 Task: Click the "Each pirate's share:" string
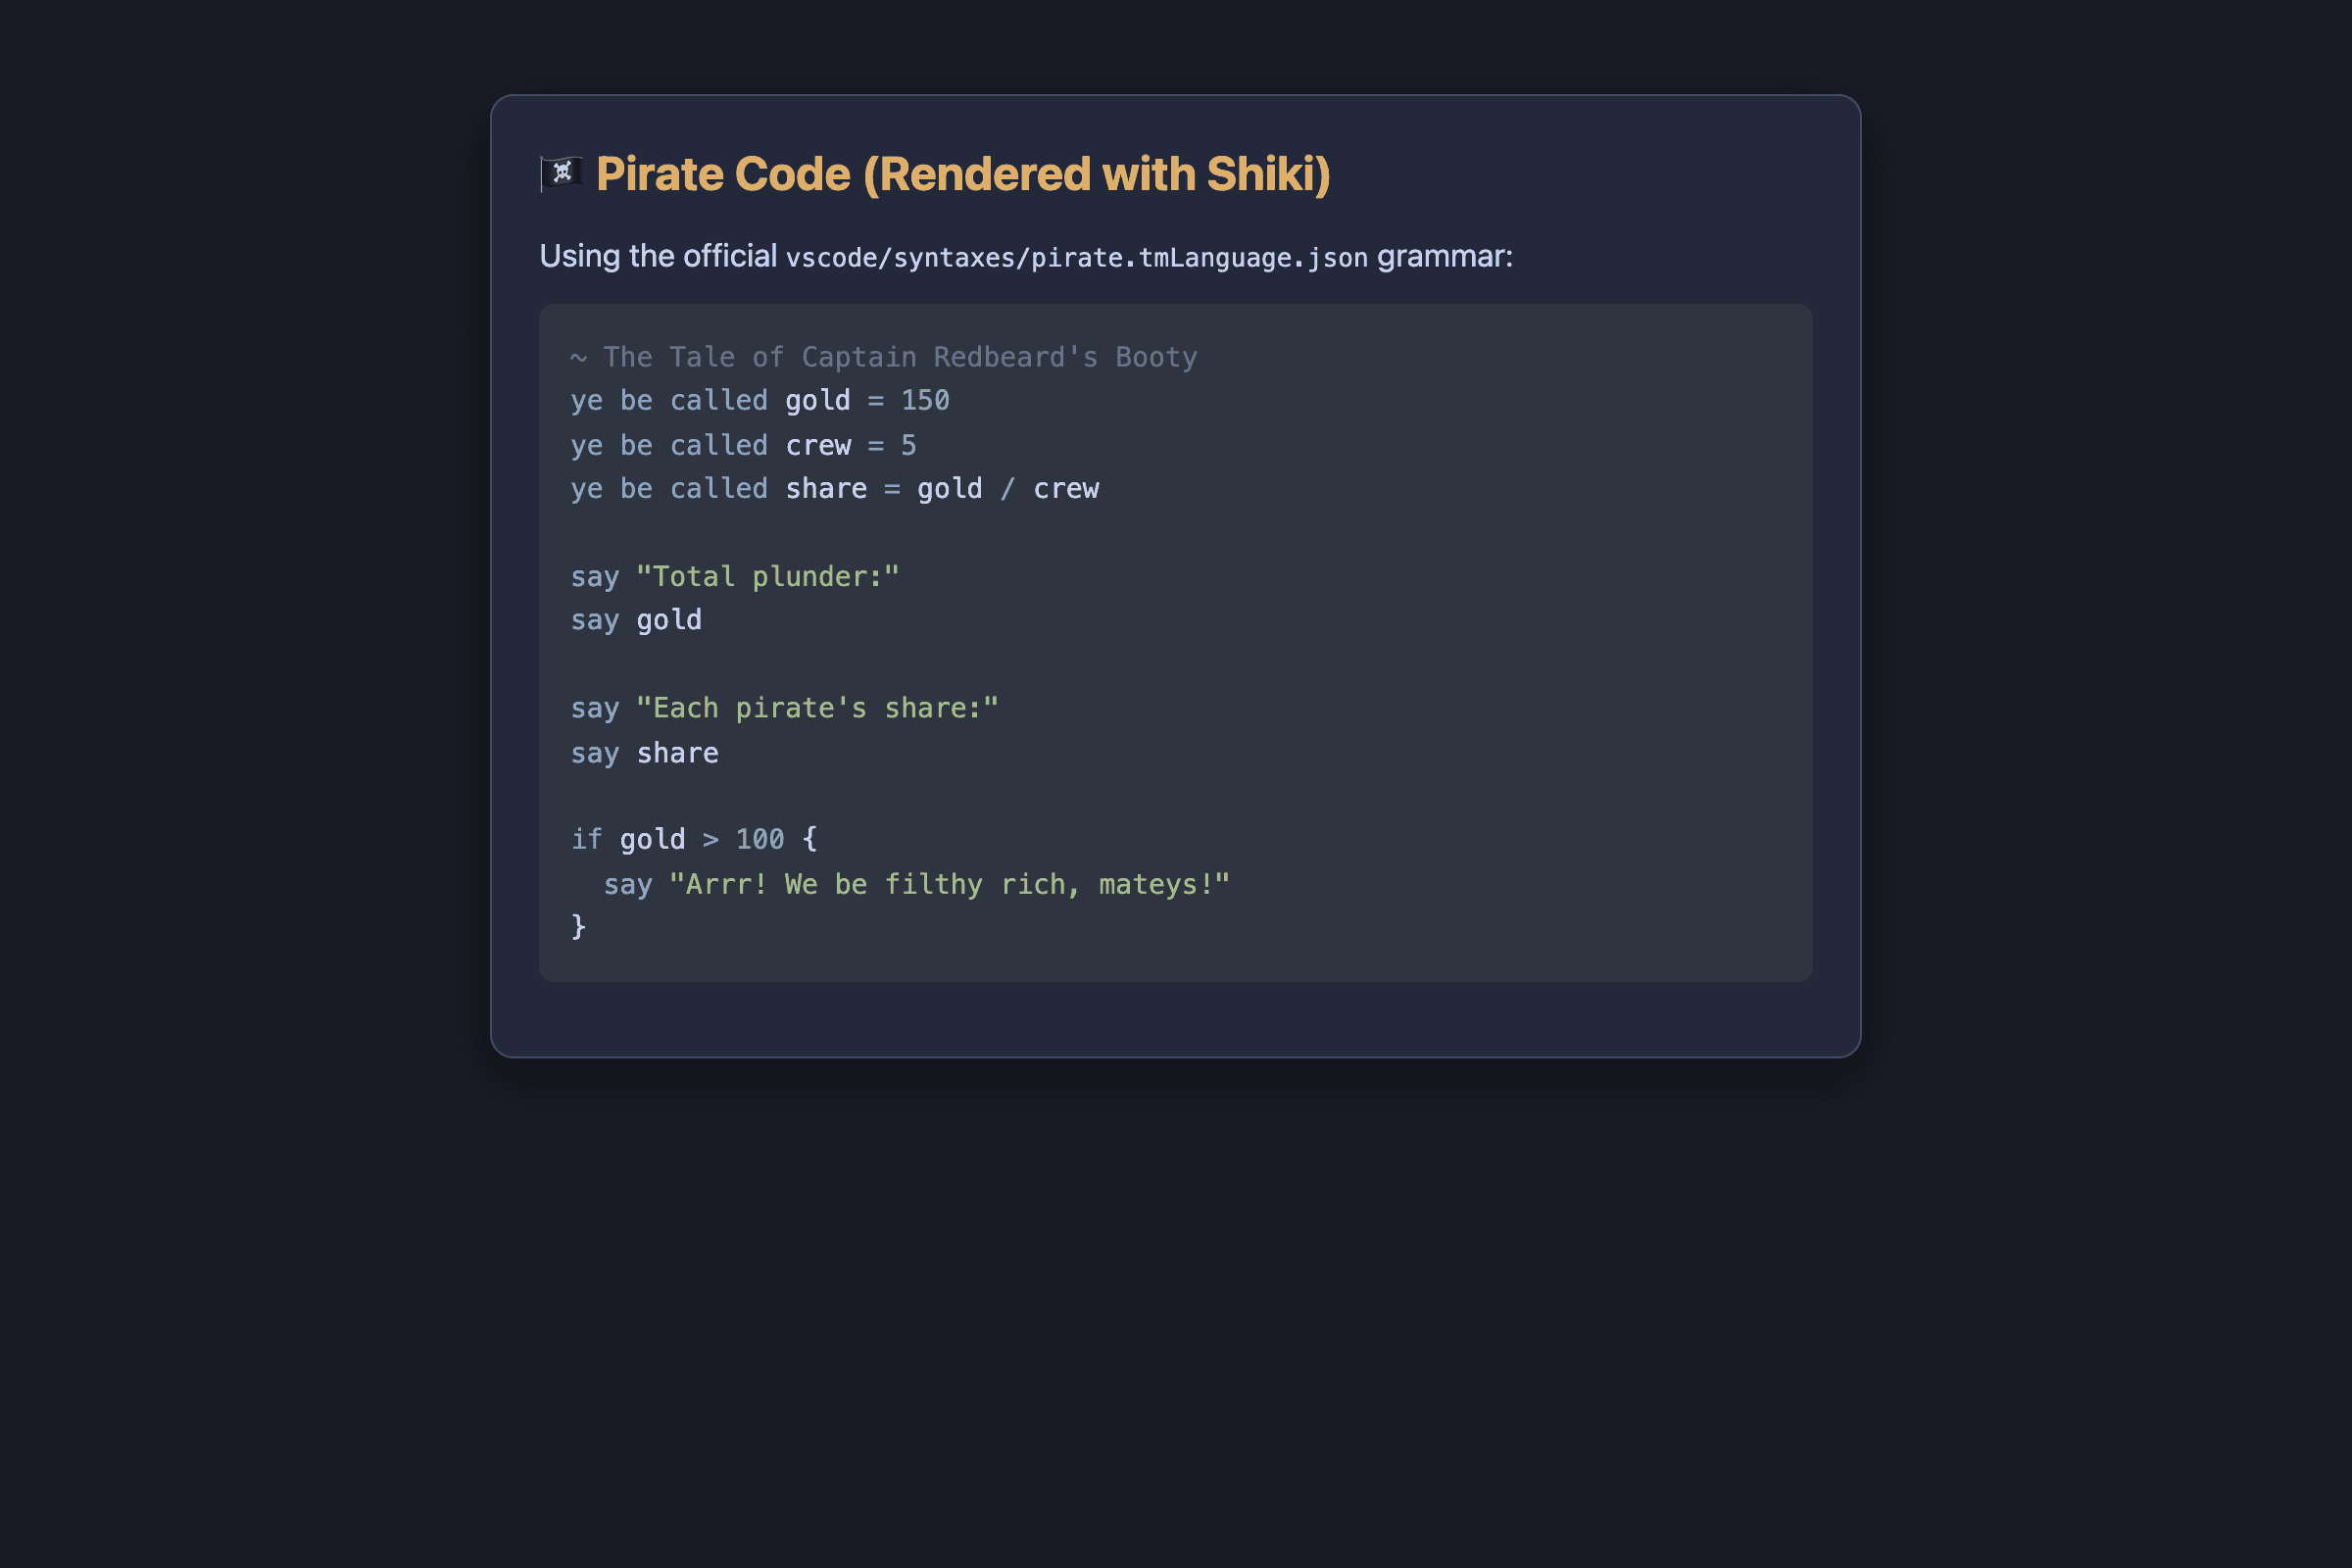pos(817,708)
